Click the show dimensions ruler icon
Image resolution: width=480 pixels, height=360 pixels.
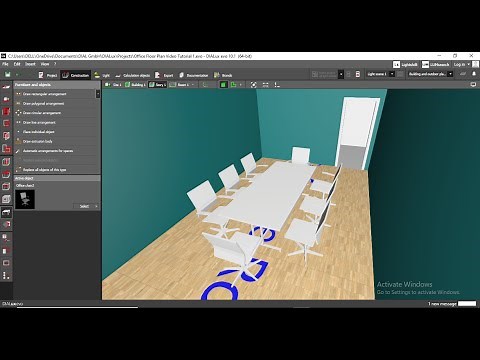tap(265, 85)
